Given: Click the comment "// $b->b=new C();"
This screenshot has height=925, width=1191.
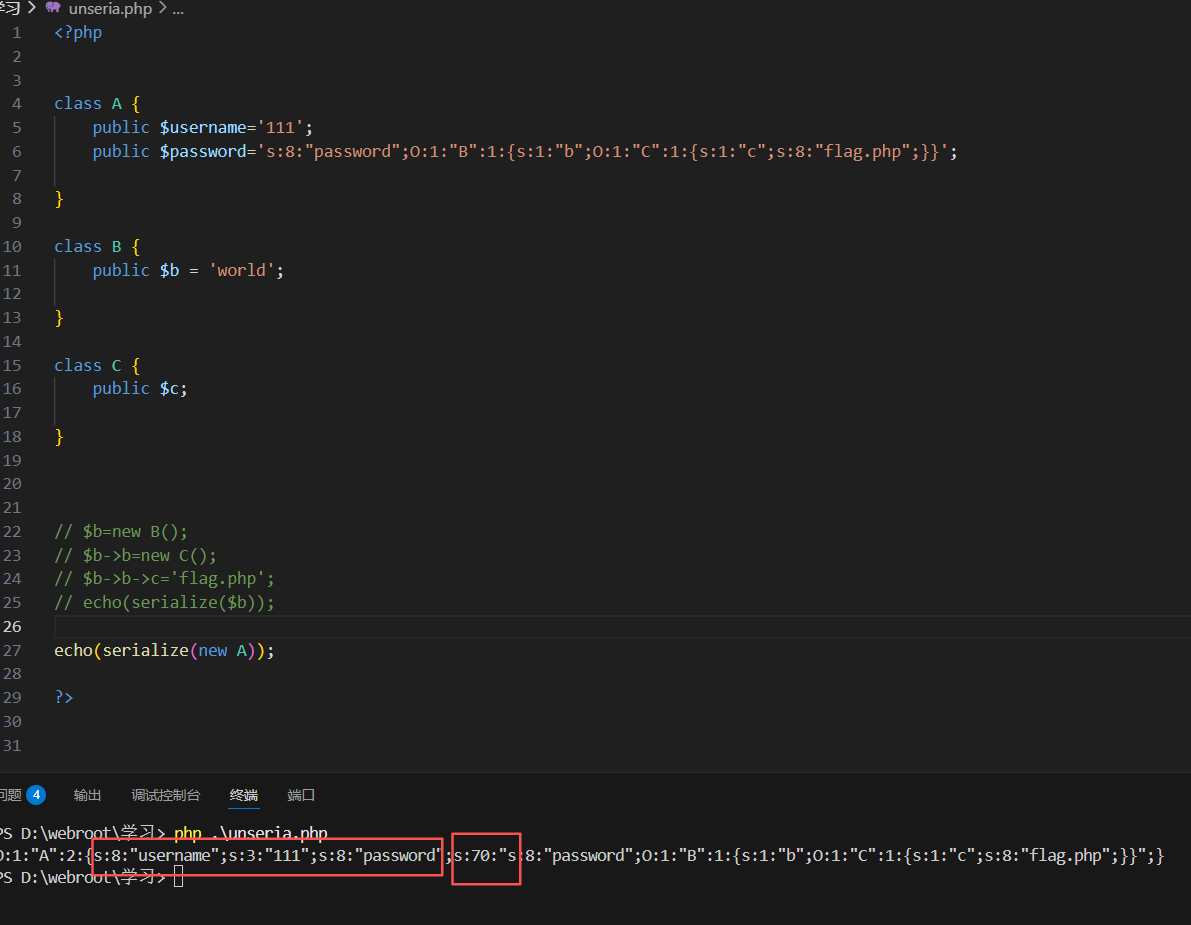Looking at the screenshot, I should pyautogui.click(x=135, y=556).
